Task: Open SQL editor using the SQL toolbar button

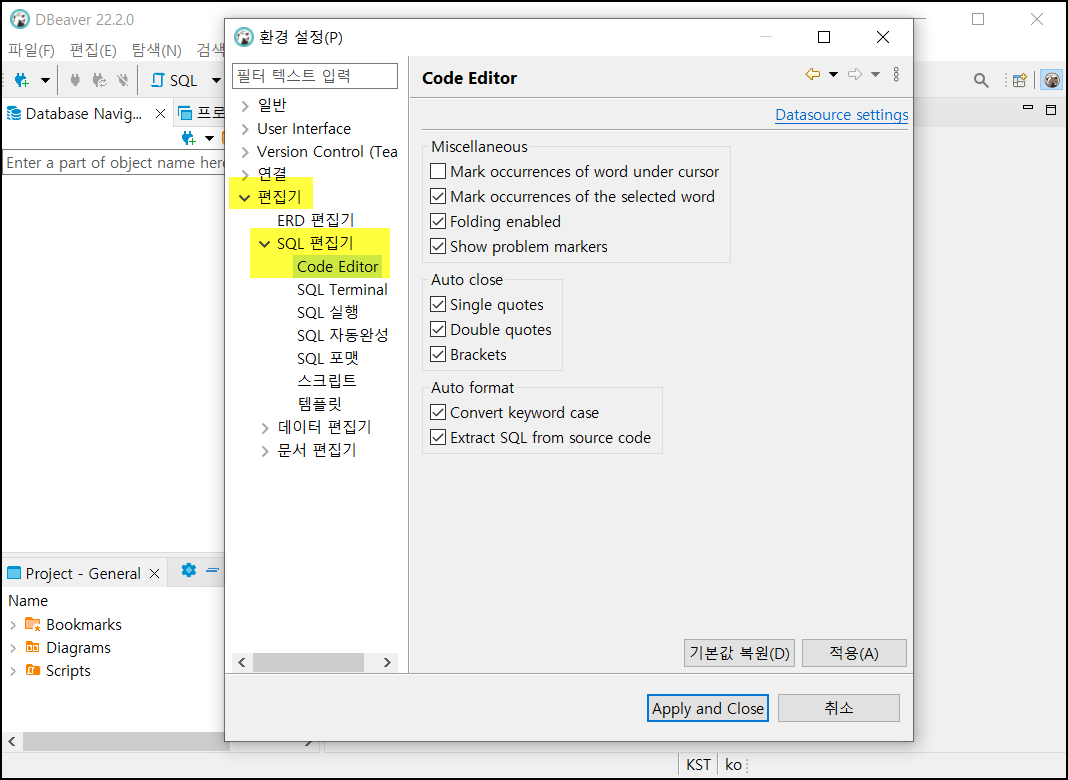Action: pyautogui.click(x=174, y=80)
